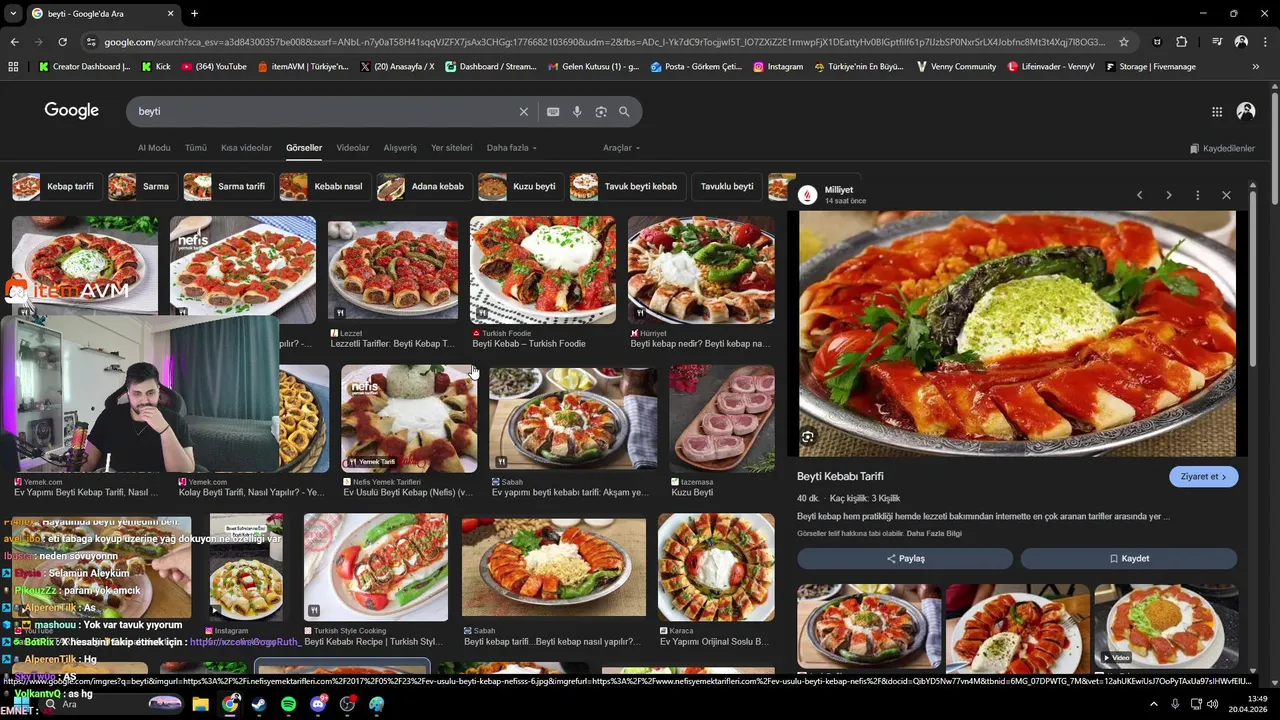Open Discord from the taskbar
Image resolution: width=1280 pixels, height=720 pixels.
point(318,704)
